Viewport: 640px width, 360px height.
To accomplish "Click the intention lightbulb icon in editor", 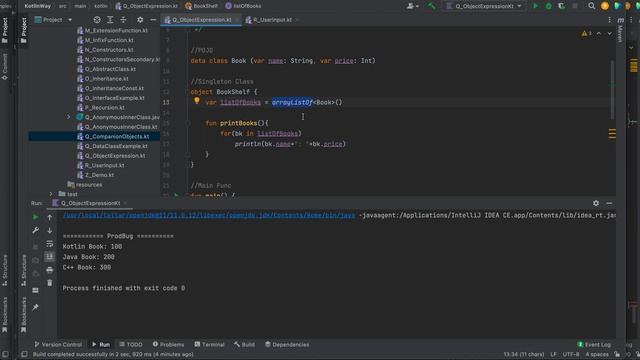I will click(197, 100).
